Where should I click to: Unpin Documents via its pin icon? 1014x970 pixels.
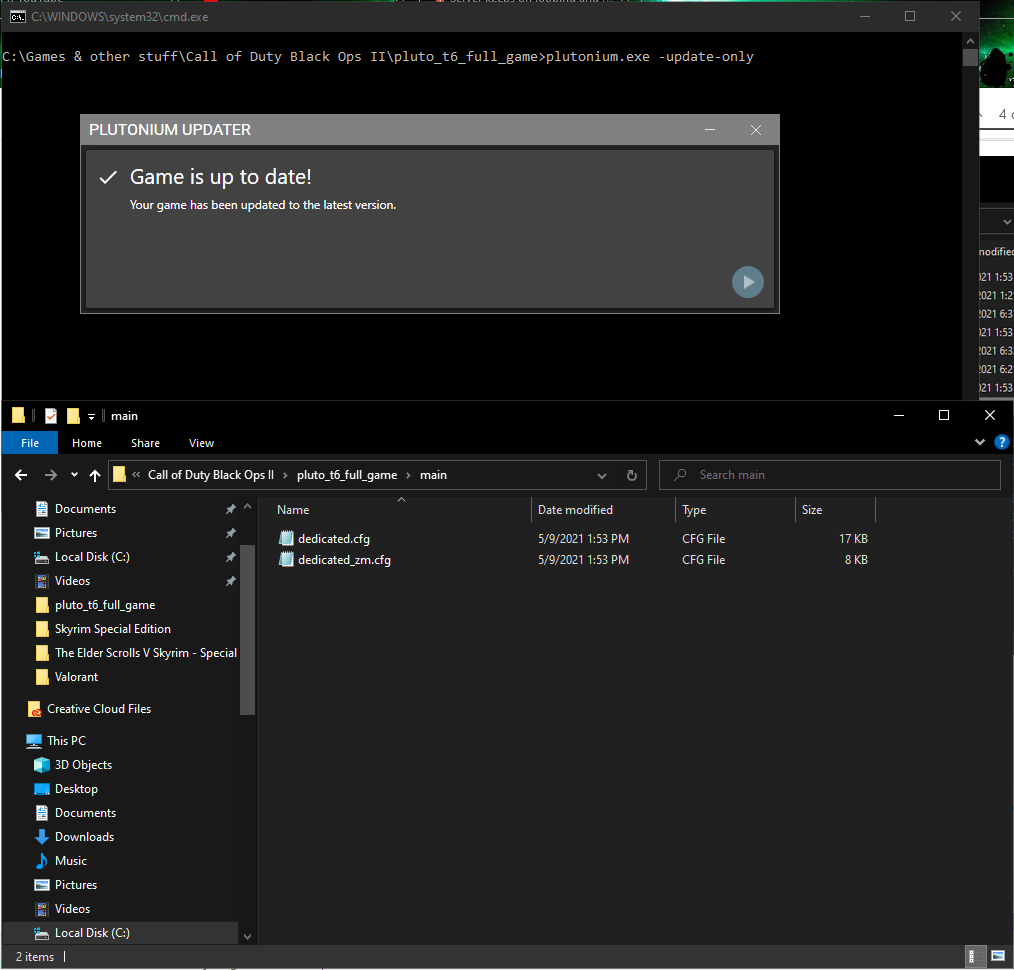point(230,510)
